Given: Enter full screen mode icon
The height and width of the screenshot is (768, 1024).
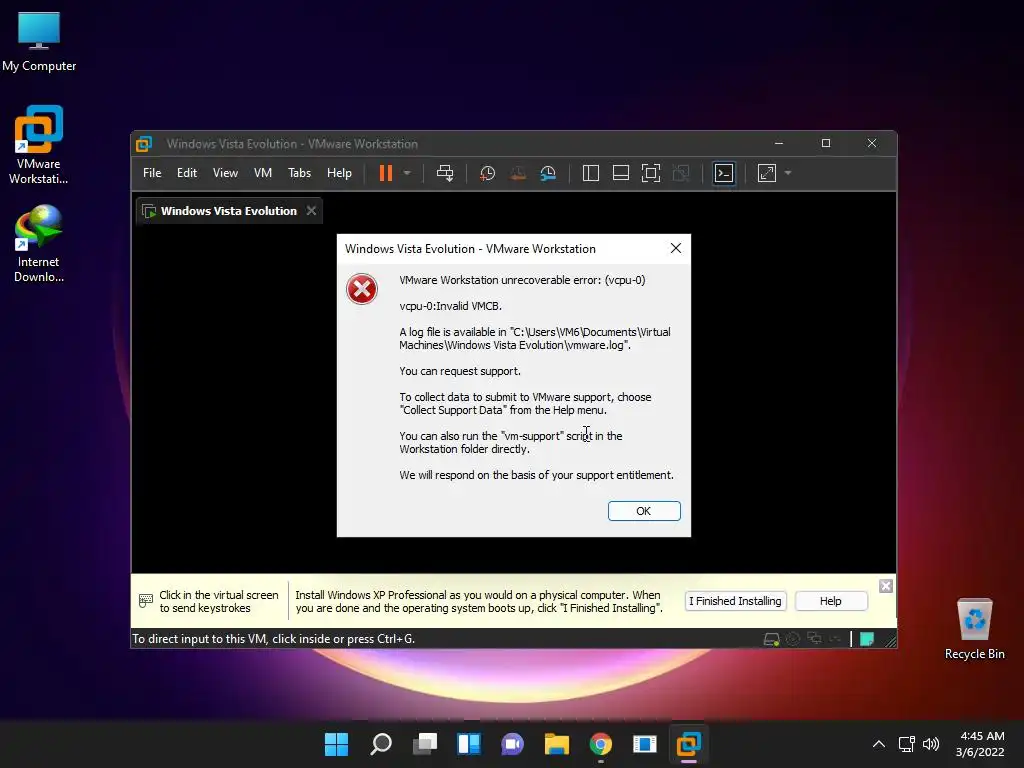Looking at the screenshot, I should (x=650, y=173).
